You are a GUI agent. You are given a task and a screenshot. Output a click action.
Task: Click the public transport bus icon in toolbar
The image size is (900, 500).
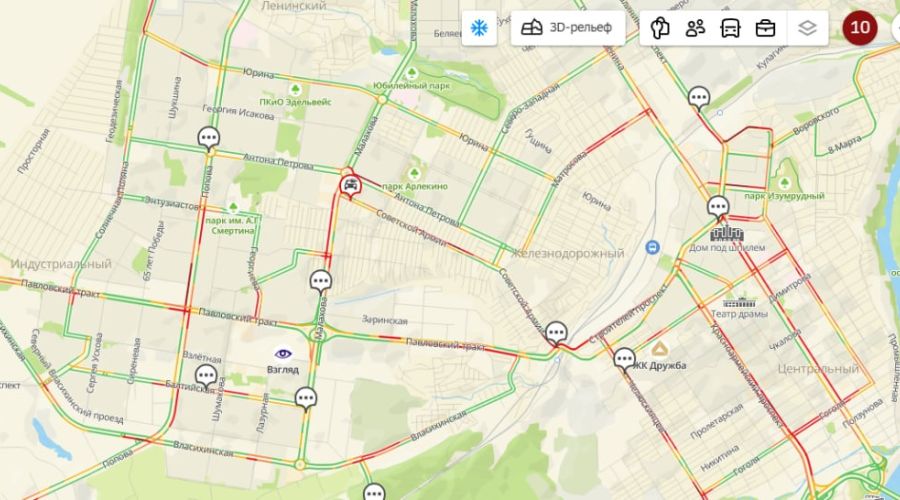click(730, 28)
